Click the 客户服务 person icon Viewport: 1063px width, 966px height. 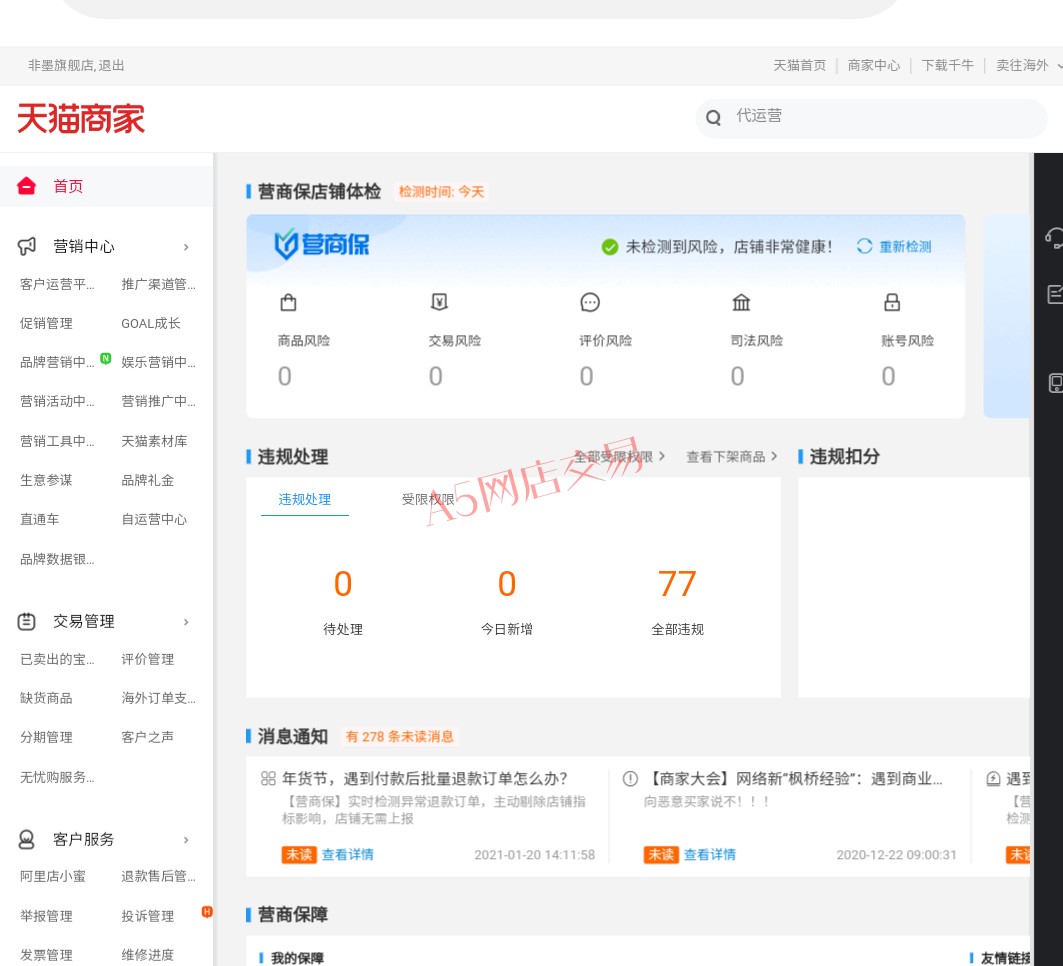click(26, 839)
